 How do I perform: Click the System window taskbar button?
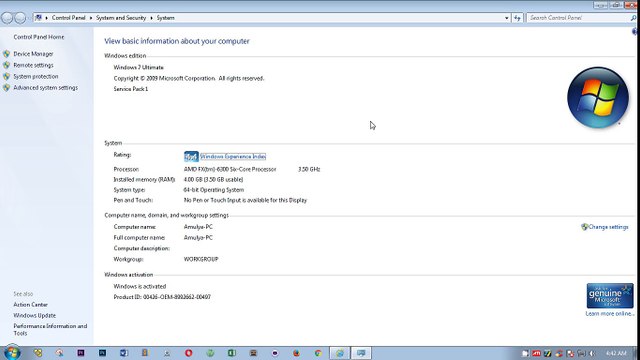pyautogui.click(x=361, y=353)
